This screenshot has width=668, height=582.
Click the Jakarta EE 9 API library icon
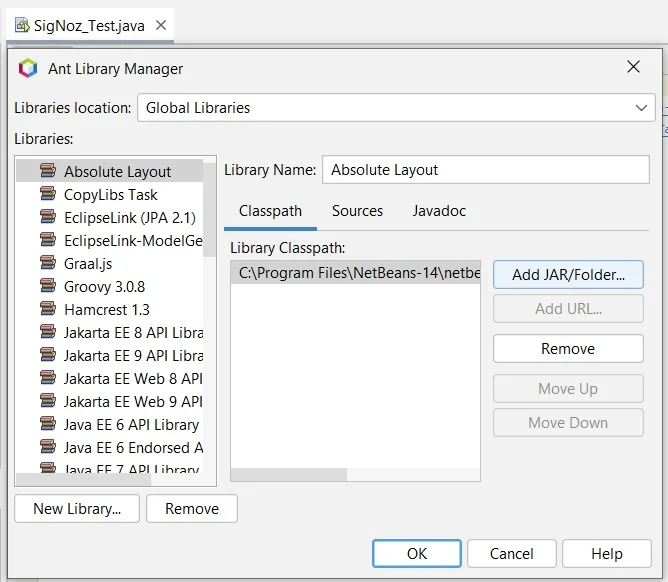point(48,355)
